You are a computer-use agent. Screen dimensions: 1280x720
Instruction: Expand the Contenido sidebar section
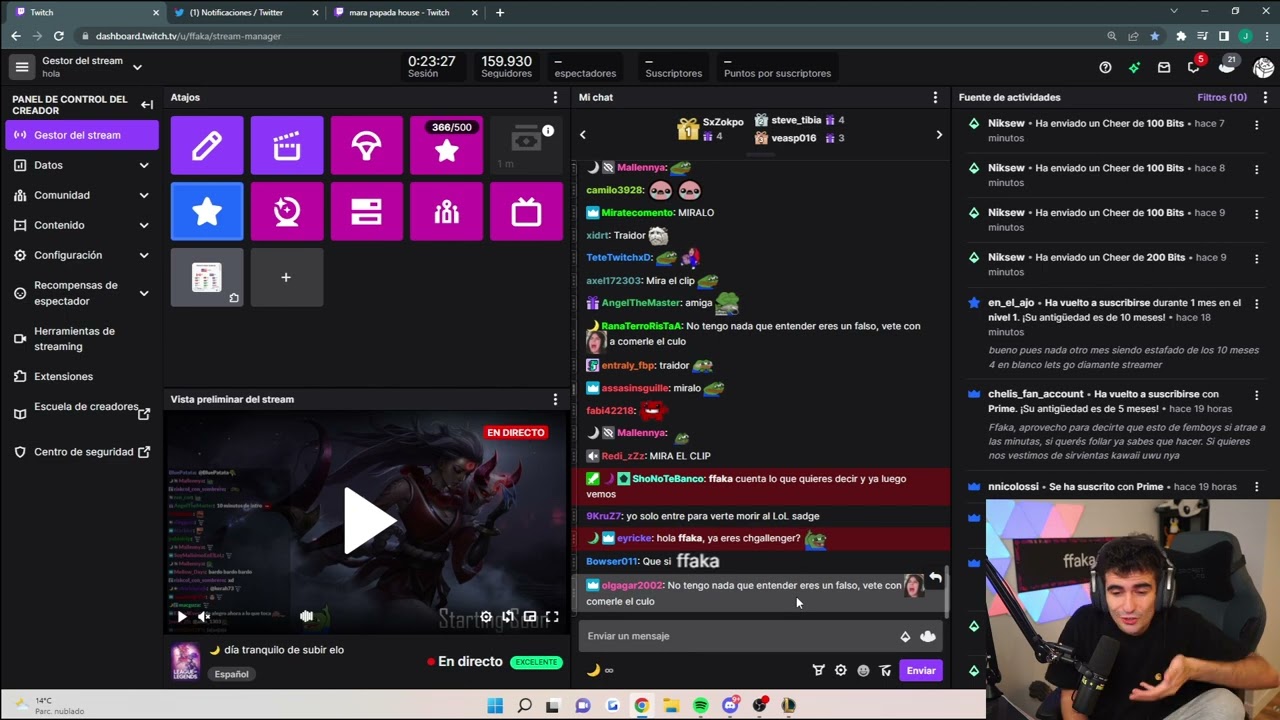pyautogui.click(x=144, y=225)
